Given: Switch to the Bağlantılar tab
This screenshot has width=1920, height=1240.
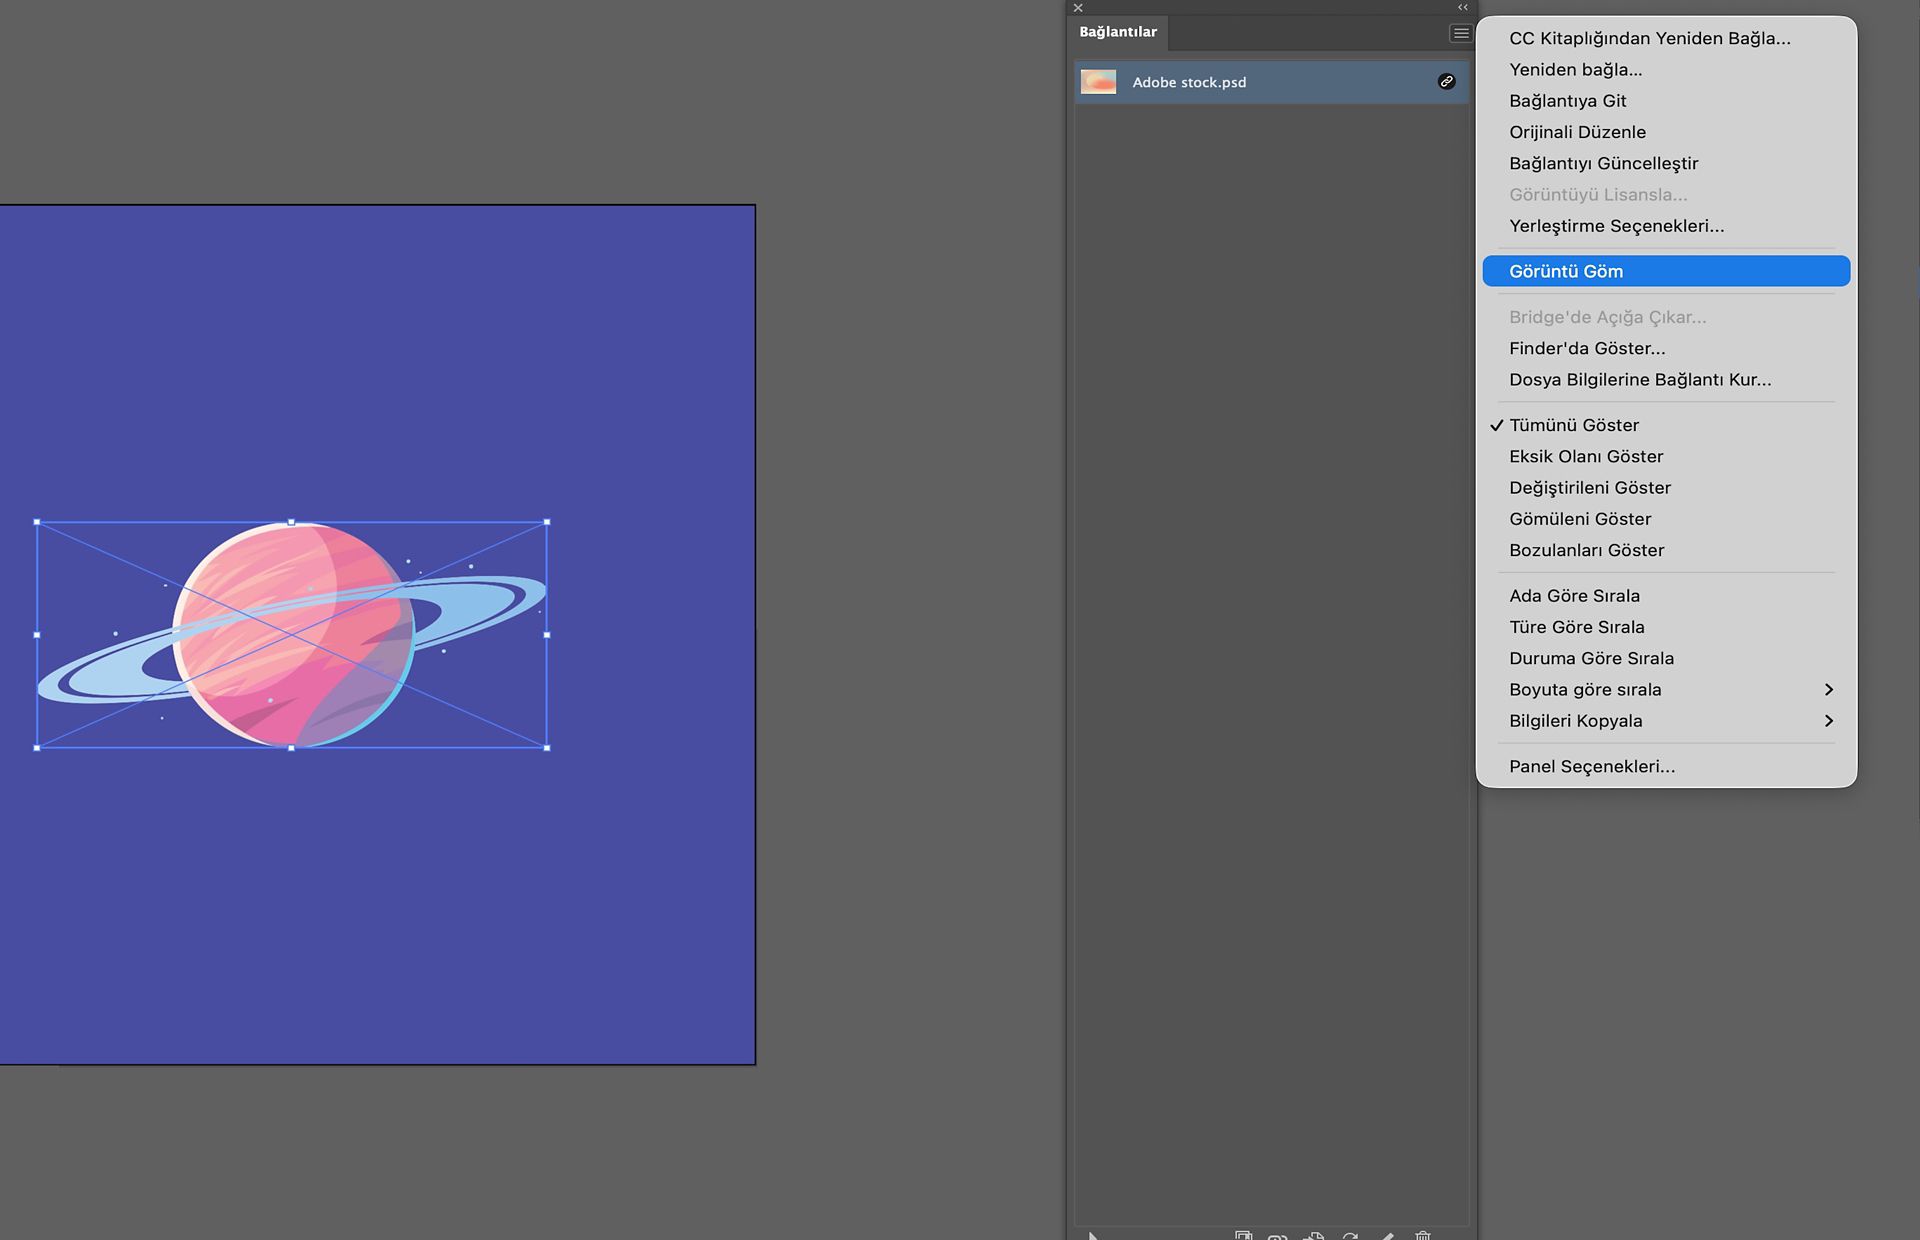Looking at the screenshot, I should [x=1117, y=32].
